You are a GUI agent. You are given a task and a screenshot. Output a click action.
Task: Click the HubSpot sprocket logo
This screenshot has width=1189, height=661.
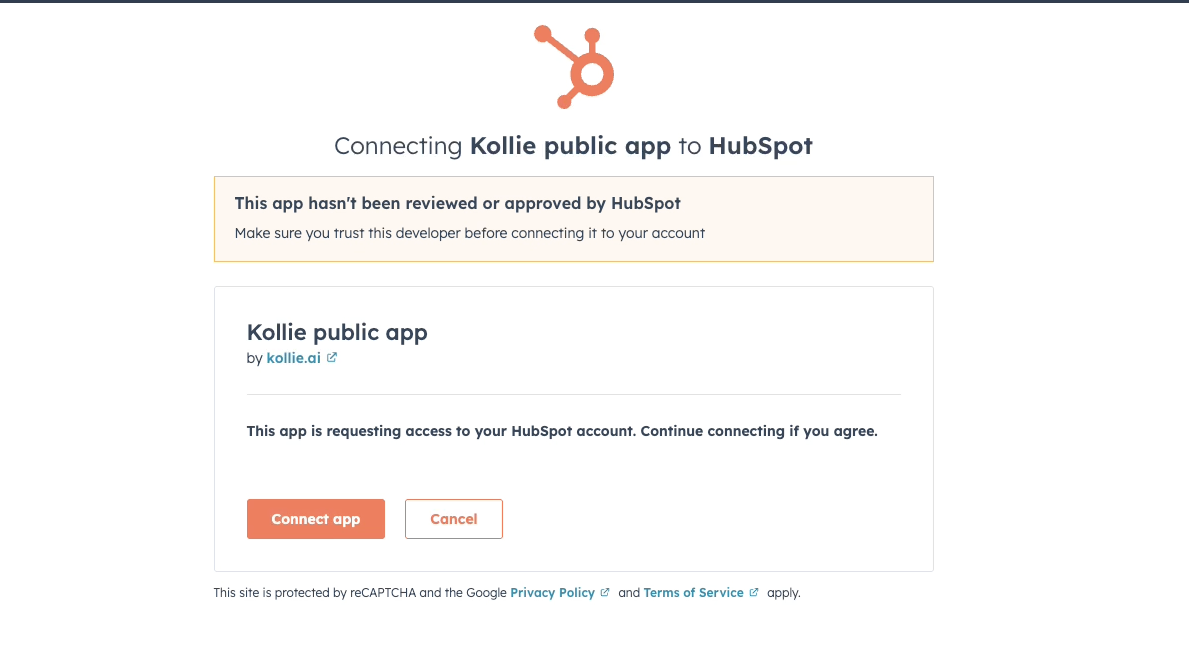[x=575, y=67]
